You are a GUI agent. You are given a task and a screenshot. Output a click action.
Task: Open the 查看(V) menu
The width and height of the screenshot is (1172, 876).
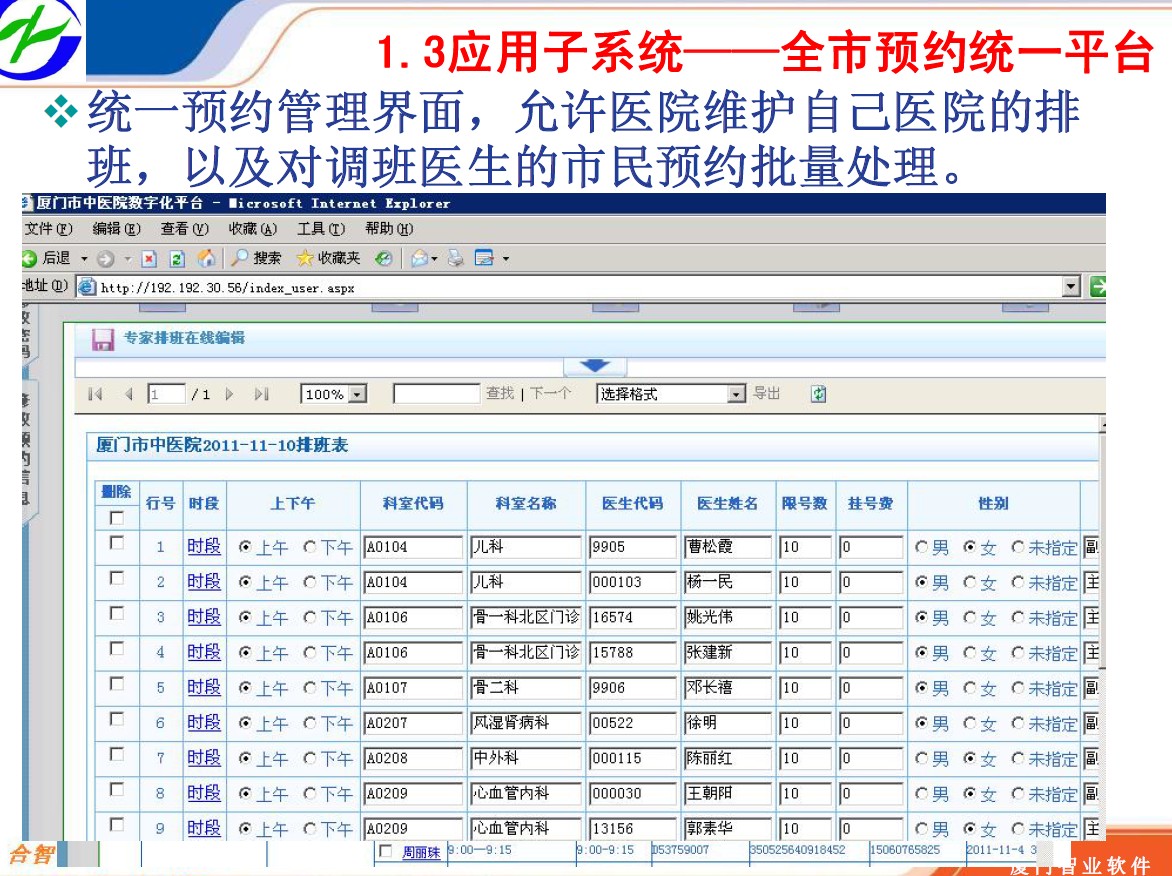(x=184, y=229)
